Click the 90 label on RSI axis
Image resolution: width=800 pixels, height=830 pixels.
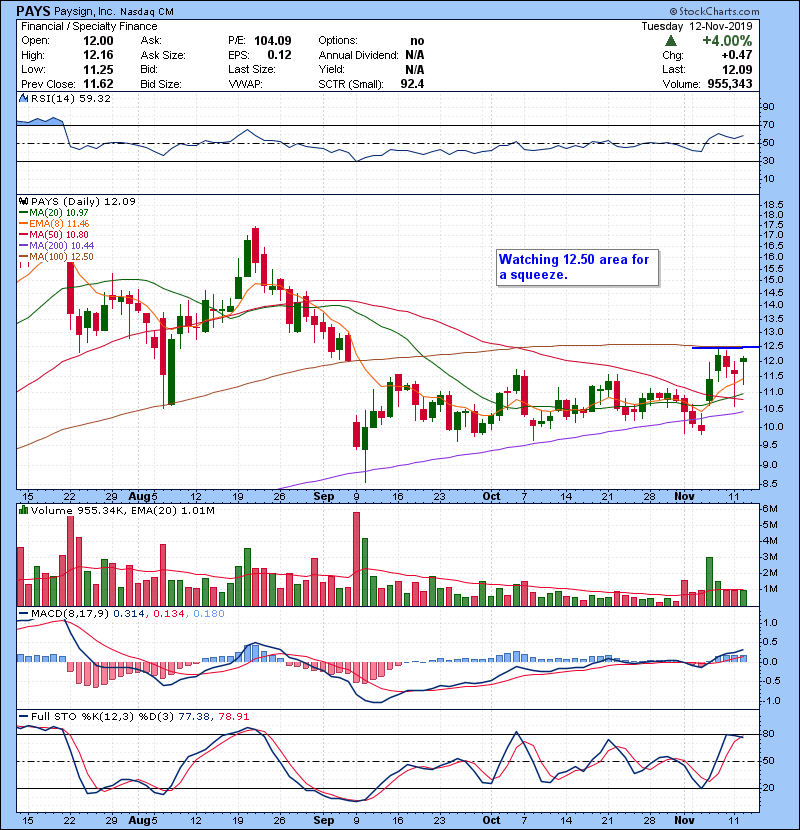(x=768, y=107)
